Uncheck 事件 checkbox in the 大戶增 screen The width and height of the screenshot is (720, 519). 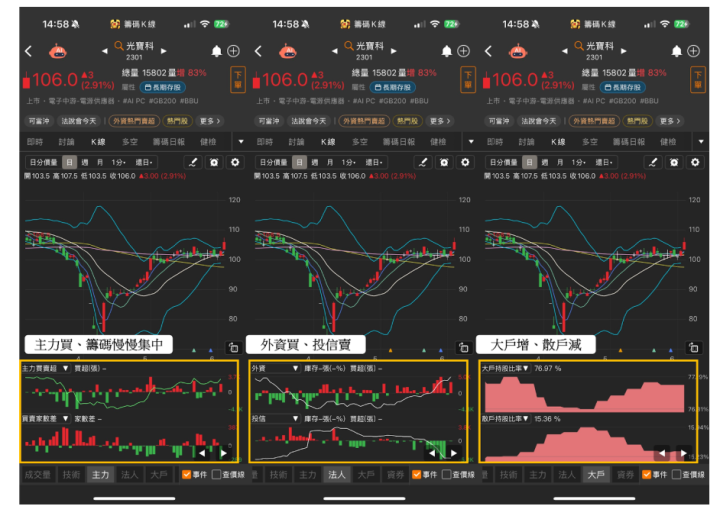point(647,474)
